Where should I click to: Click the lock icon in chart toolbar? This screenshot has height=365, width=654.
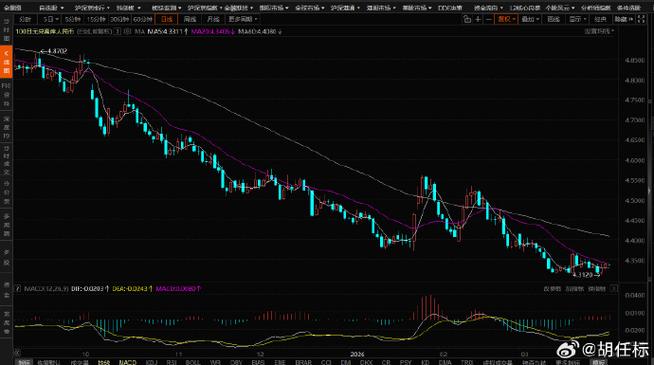coord(467,19)
